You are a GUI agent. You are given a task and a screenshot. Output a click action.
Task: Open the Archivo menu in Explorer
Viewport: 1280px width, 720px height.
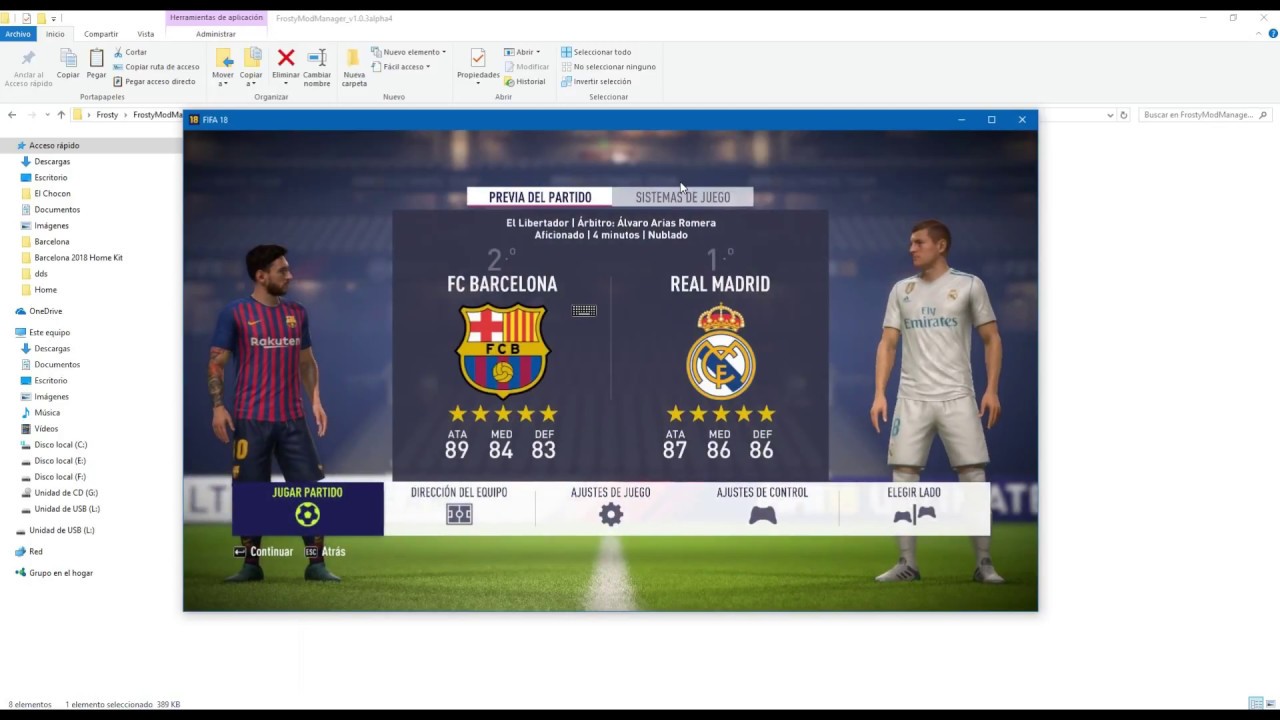pos(18,34)
